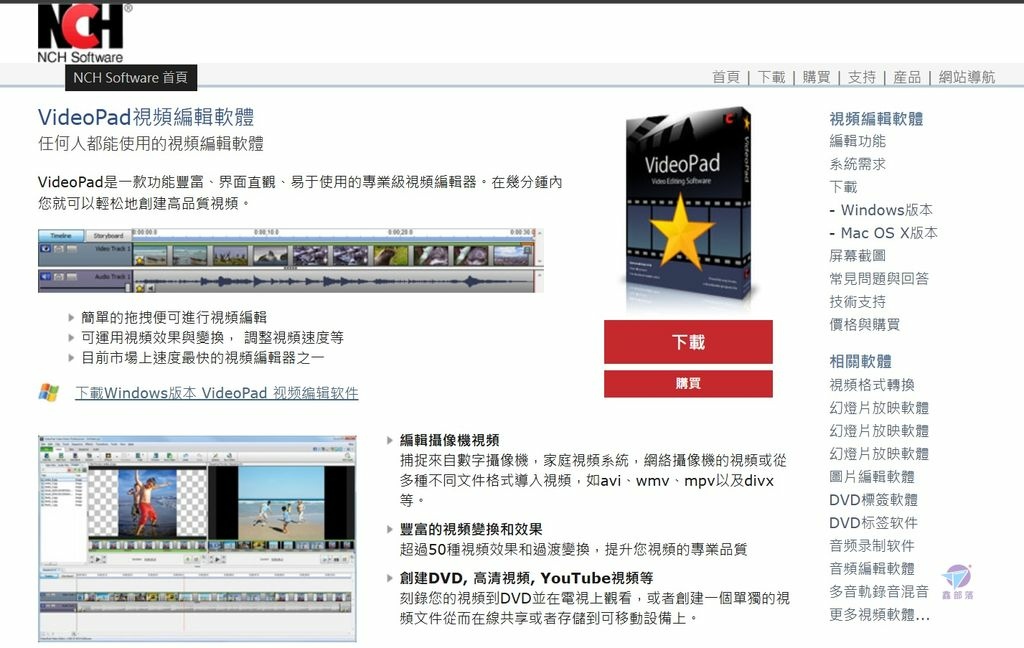The image size is (1024, 648).
Task: Open 多音軌錄音混音 in sidebar
Action: tap(879, 592)
